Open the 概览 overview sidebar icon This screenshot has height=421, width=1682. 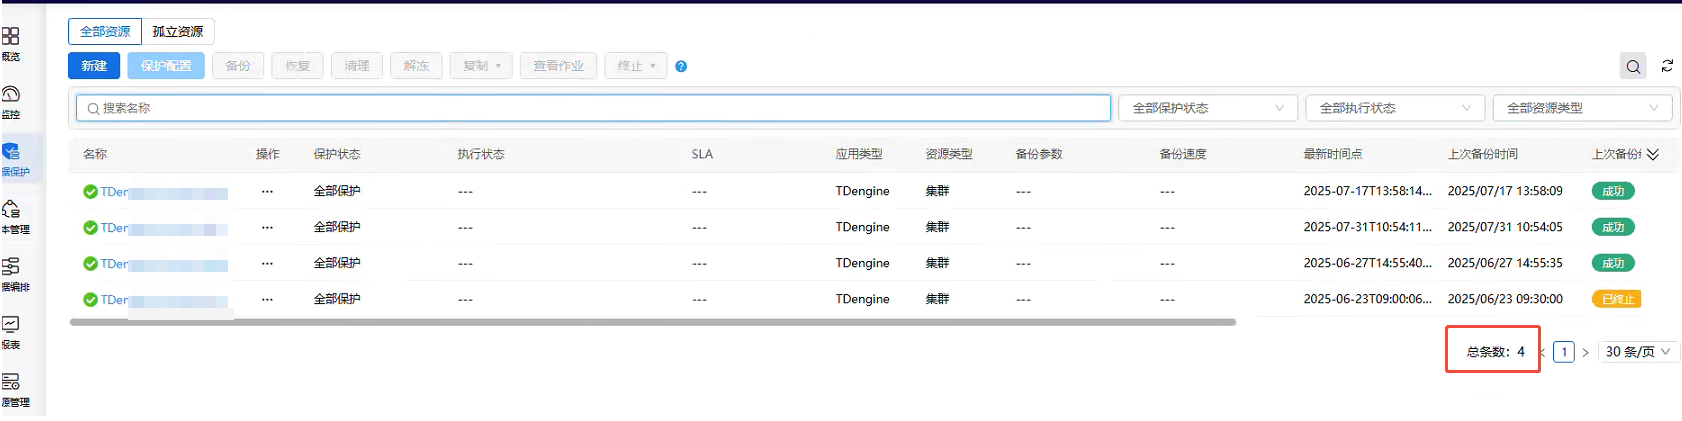tap(10, 36)
